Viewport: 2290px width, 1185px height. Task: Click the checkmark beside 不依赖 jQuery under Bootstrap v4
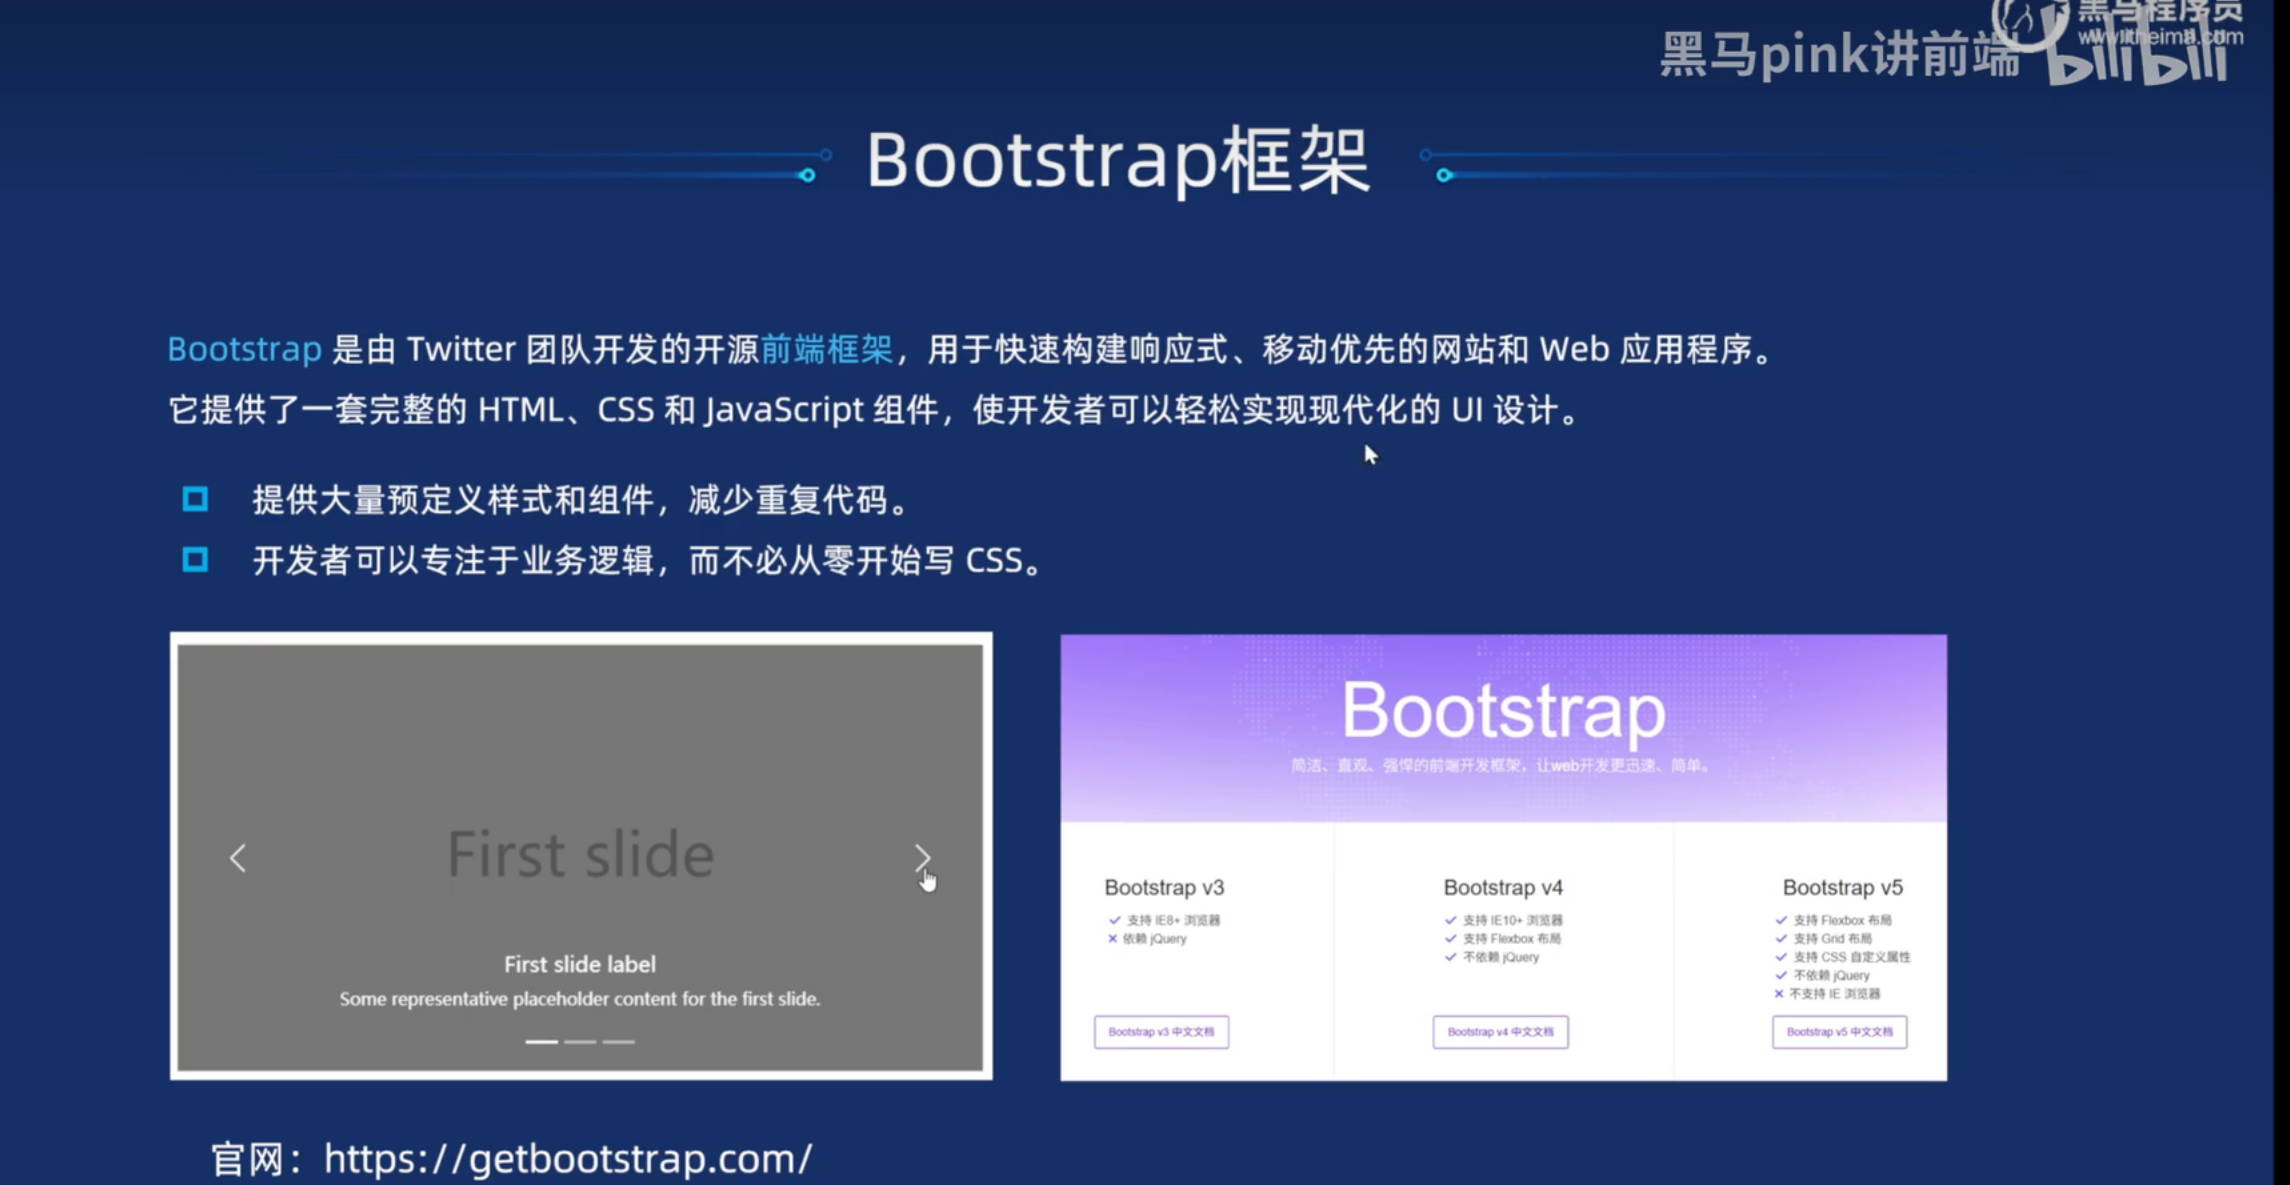tap(1448, 957)
